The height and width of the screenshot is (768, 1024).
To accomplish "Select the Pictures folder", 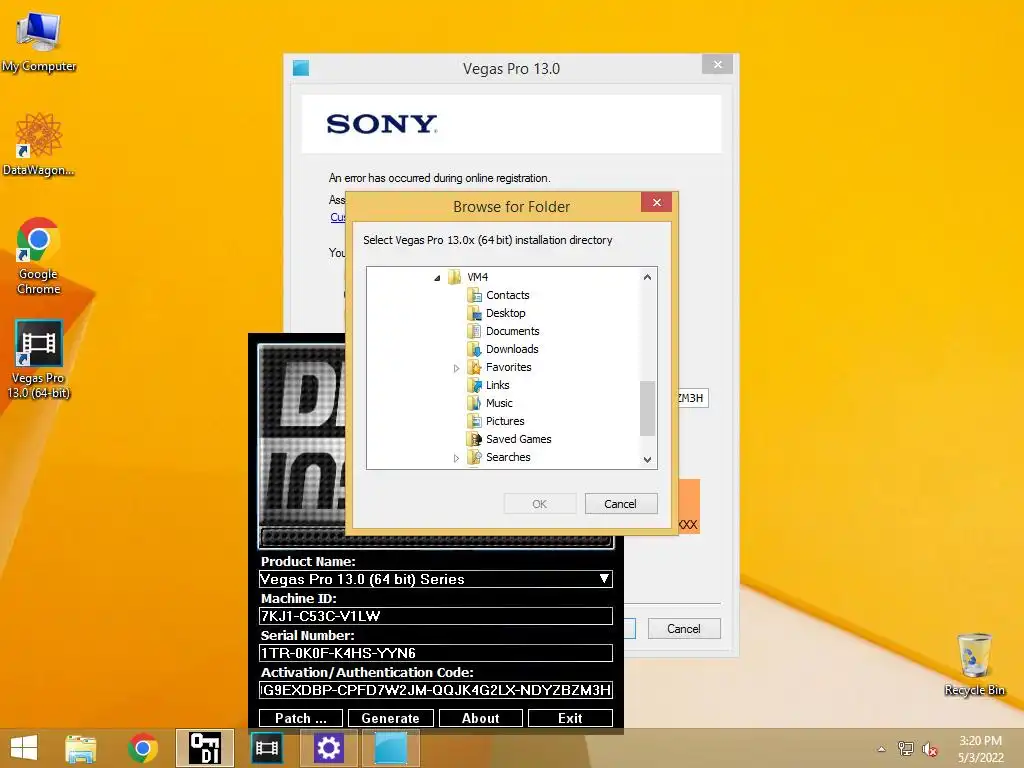I will 505,421.
